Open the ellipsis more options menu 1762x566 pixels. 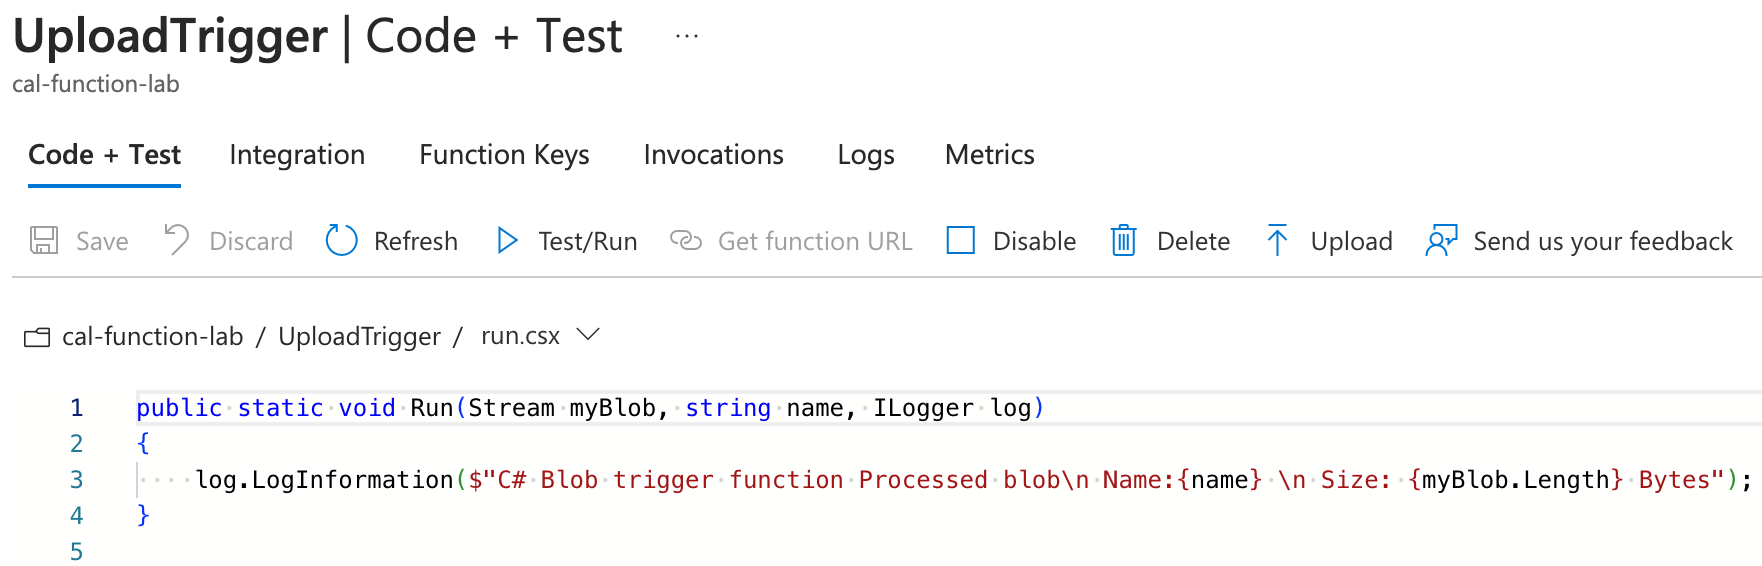[687, 37]
